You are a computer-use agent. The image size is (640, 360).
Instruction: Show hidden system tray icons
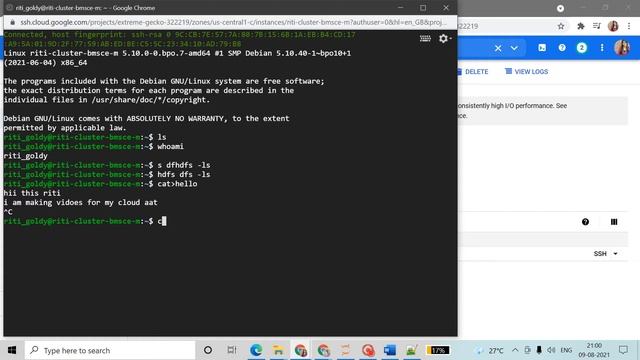pyautogui.click(x=515, y=350)
